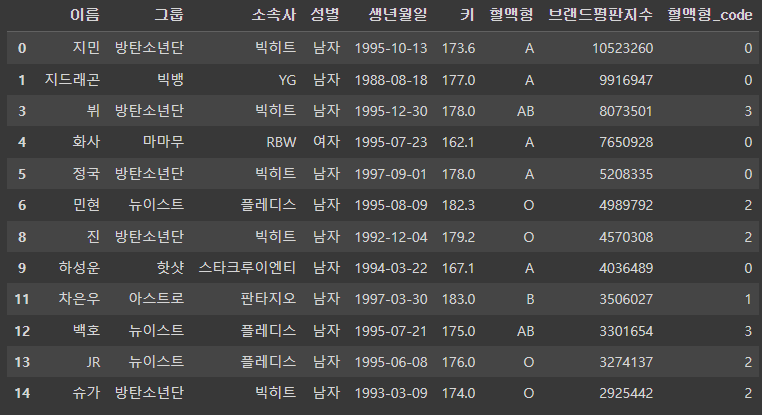Select the name cell 민현
The width and height of the screenshot is (762, 415).
[x=86, y=205]
